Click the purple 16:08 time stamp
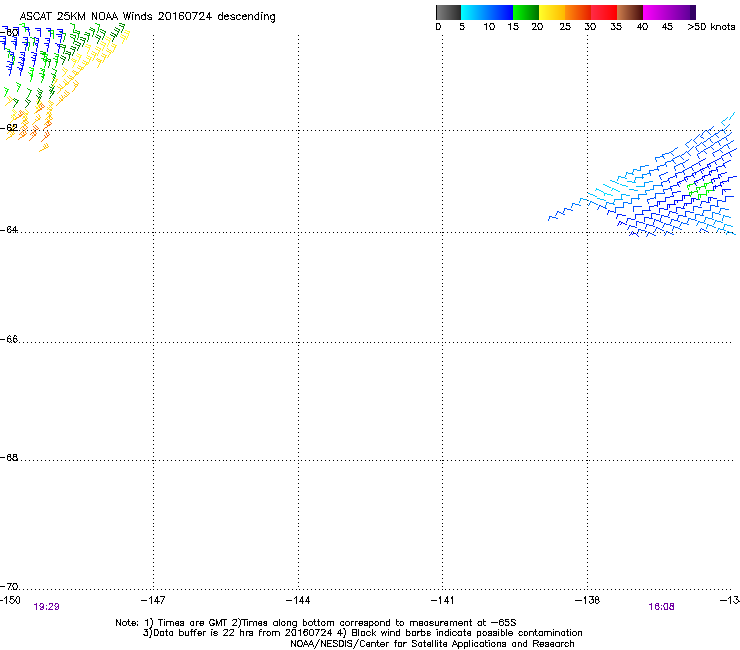 (x=661, y=607)
